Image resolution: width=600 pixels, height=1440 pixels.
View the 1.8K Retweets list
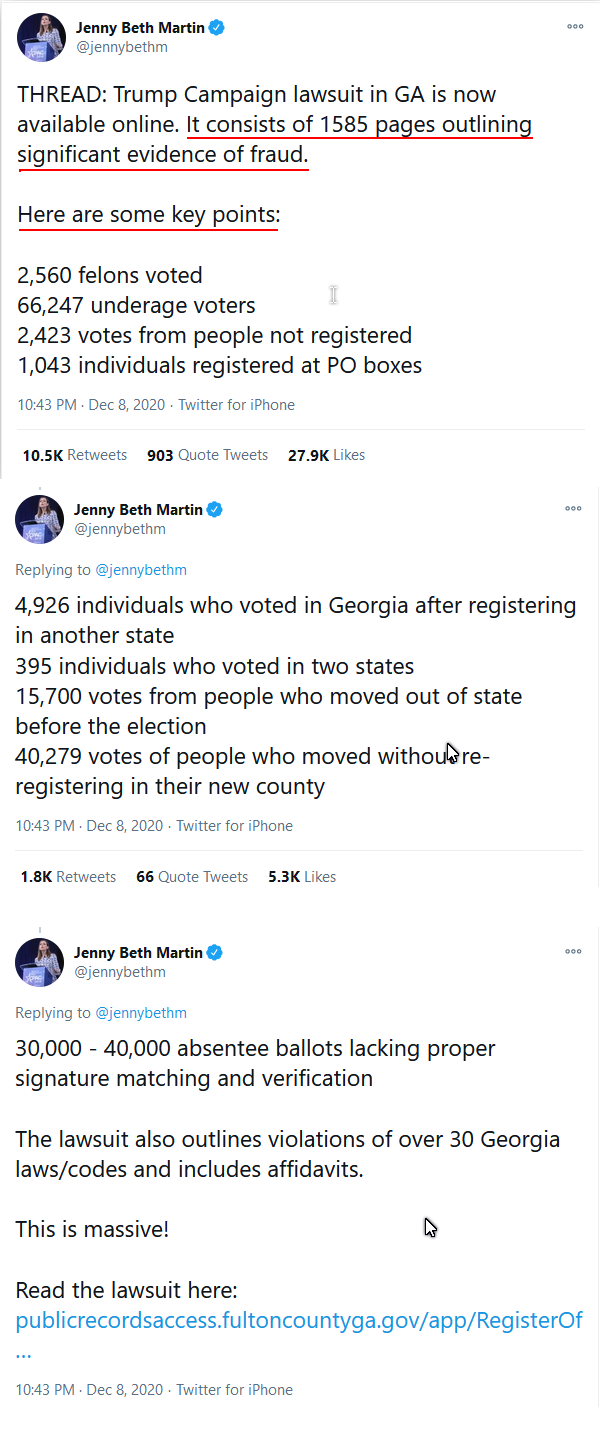(68, 877)
